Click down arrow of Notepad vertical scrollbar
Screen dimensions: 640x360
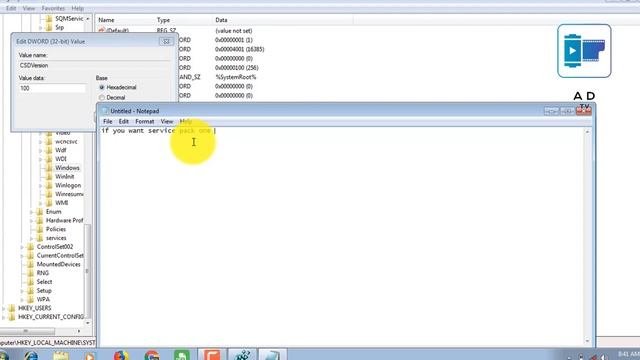587,341
